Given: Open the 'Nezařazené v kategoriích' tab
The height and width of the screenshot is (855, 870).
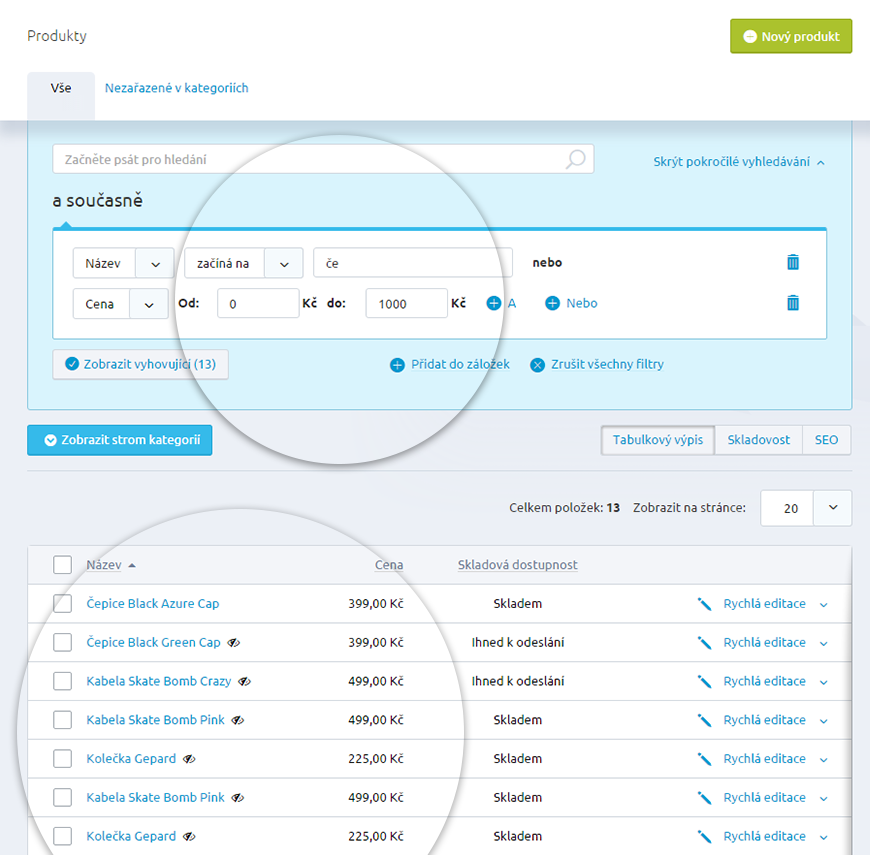Looking at the screenshot, I should tap(176, 88).
